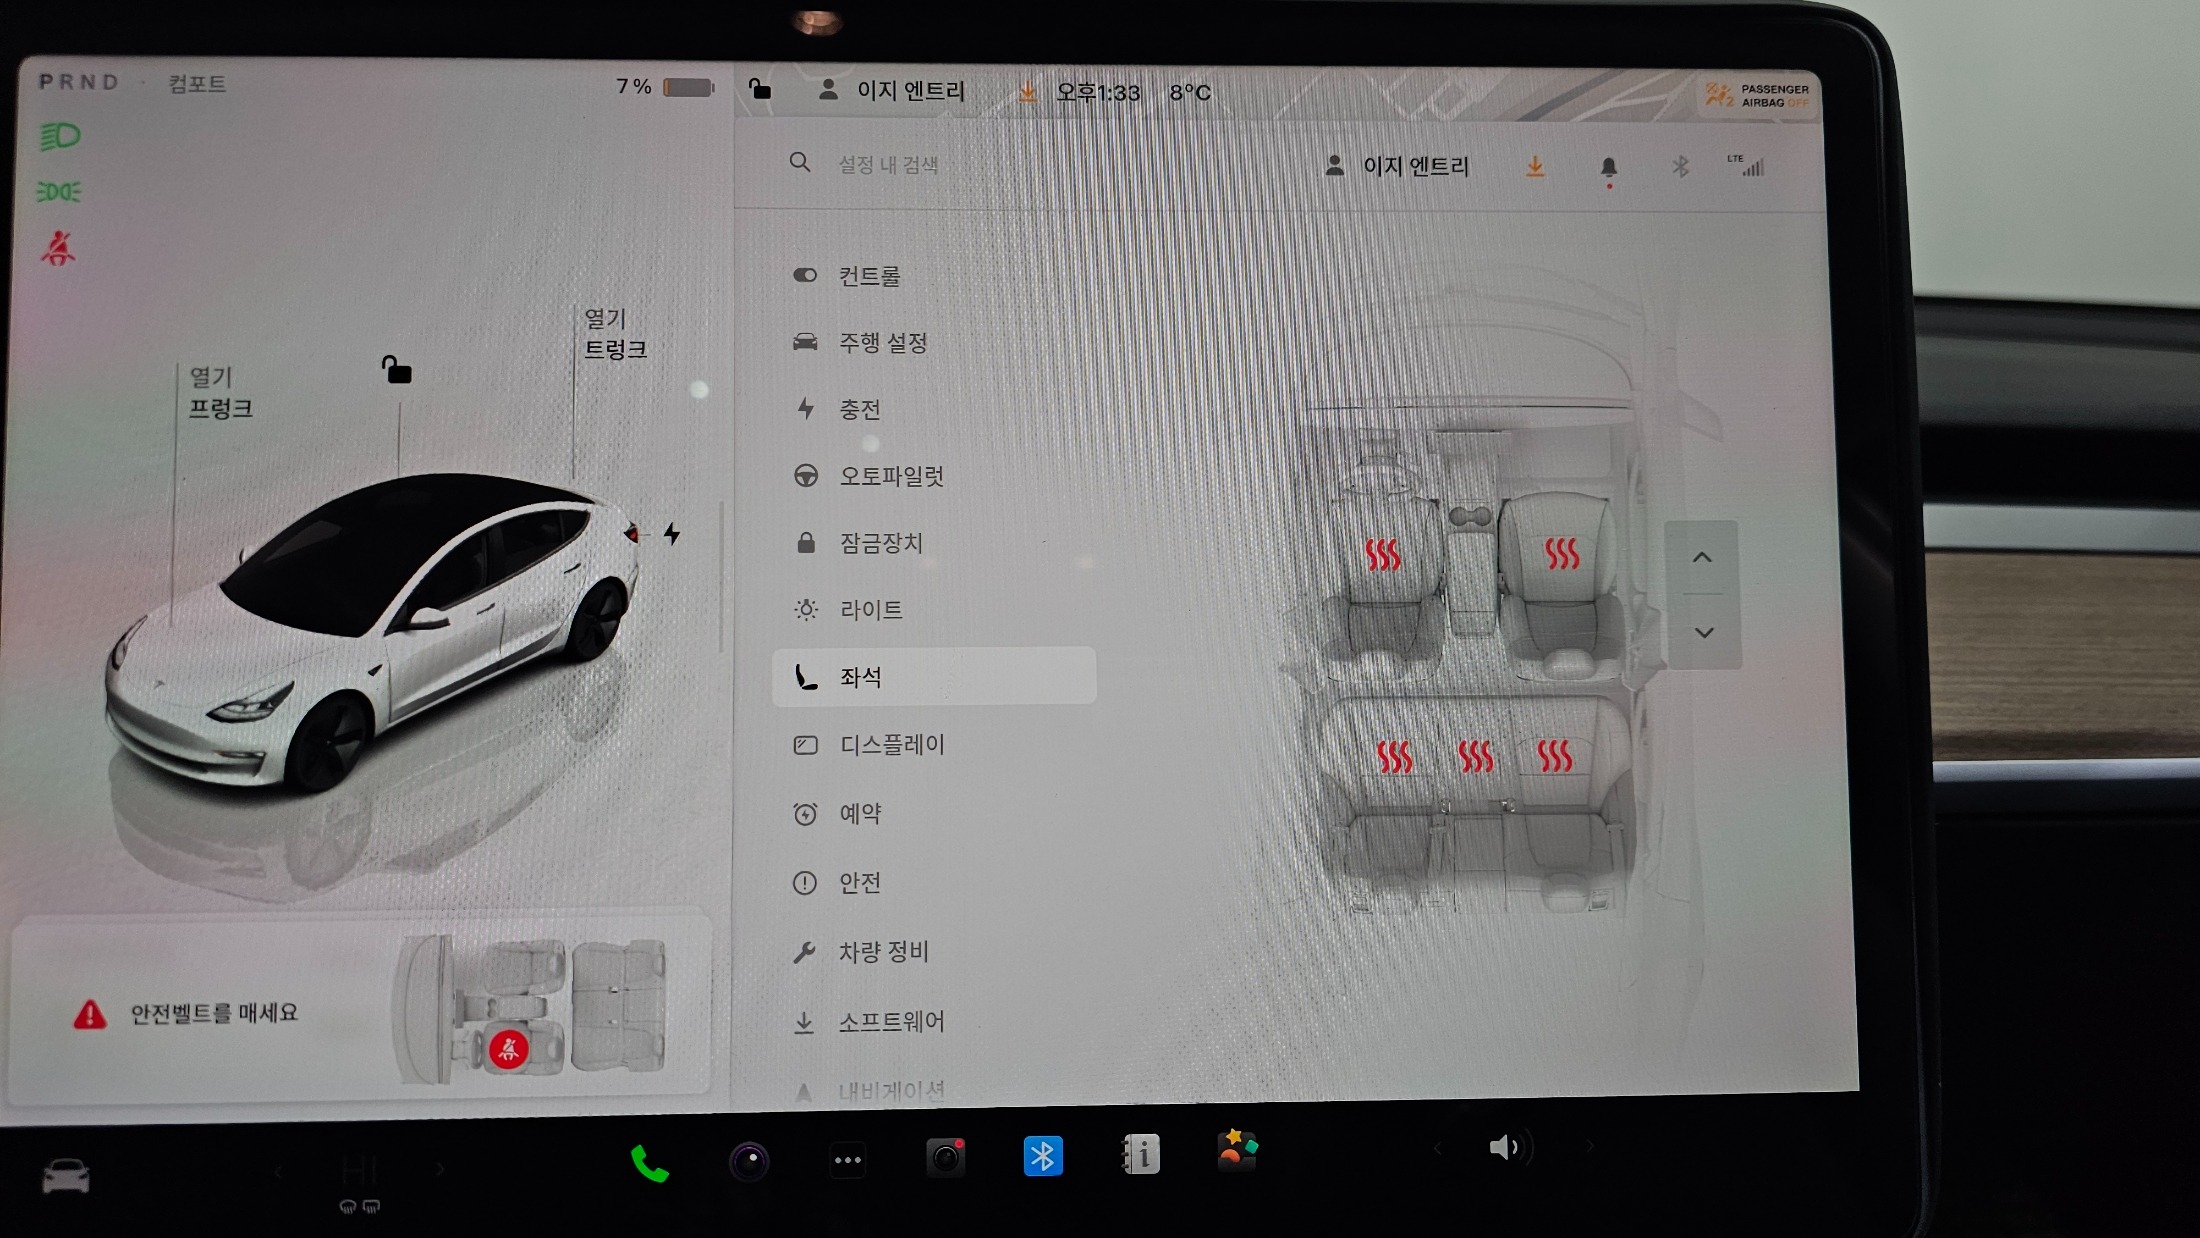
Task: Toggle rear center seat heater
Action: click(x=1475, y=757)
